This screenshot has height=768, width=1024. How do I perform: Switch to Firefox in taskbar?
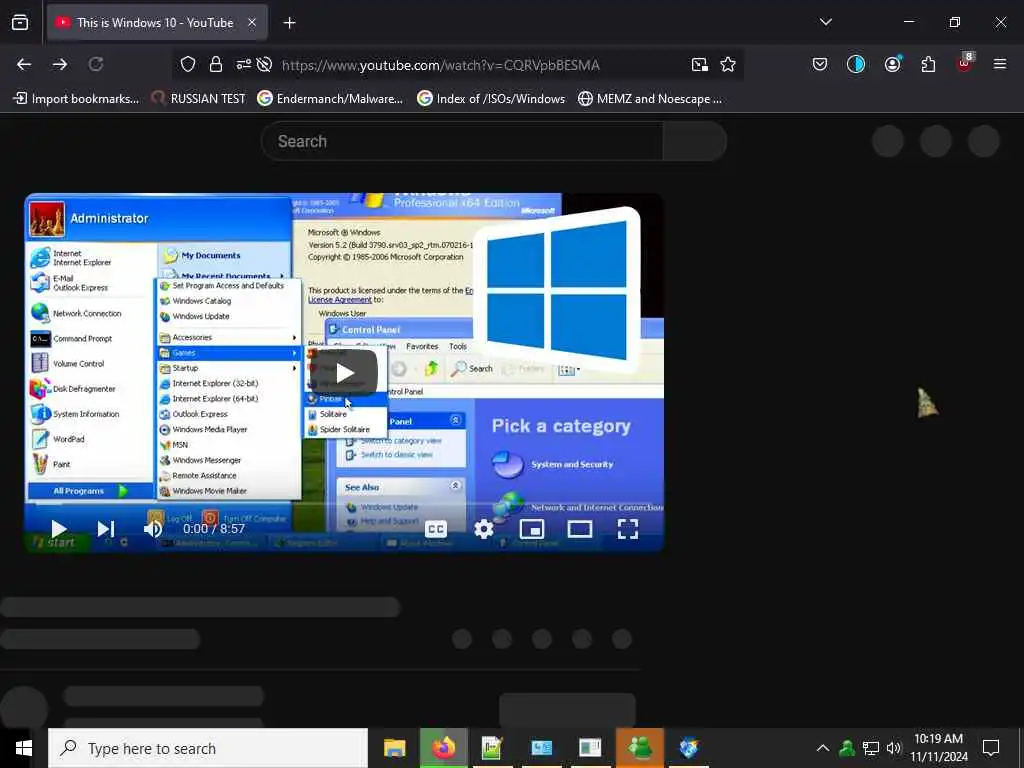coord(443,748)
